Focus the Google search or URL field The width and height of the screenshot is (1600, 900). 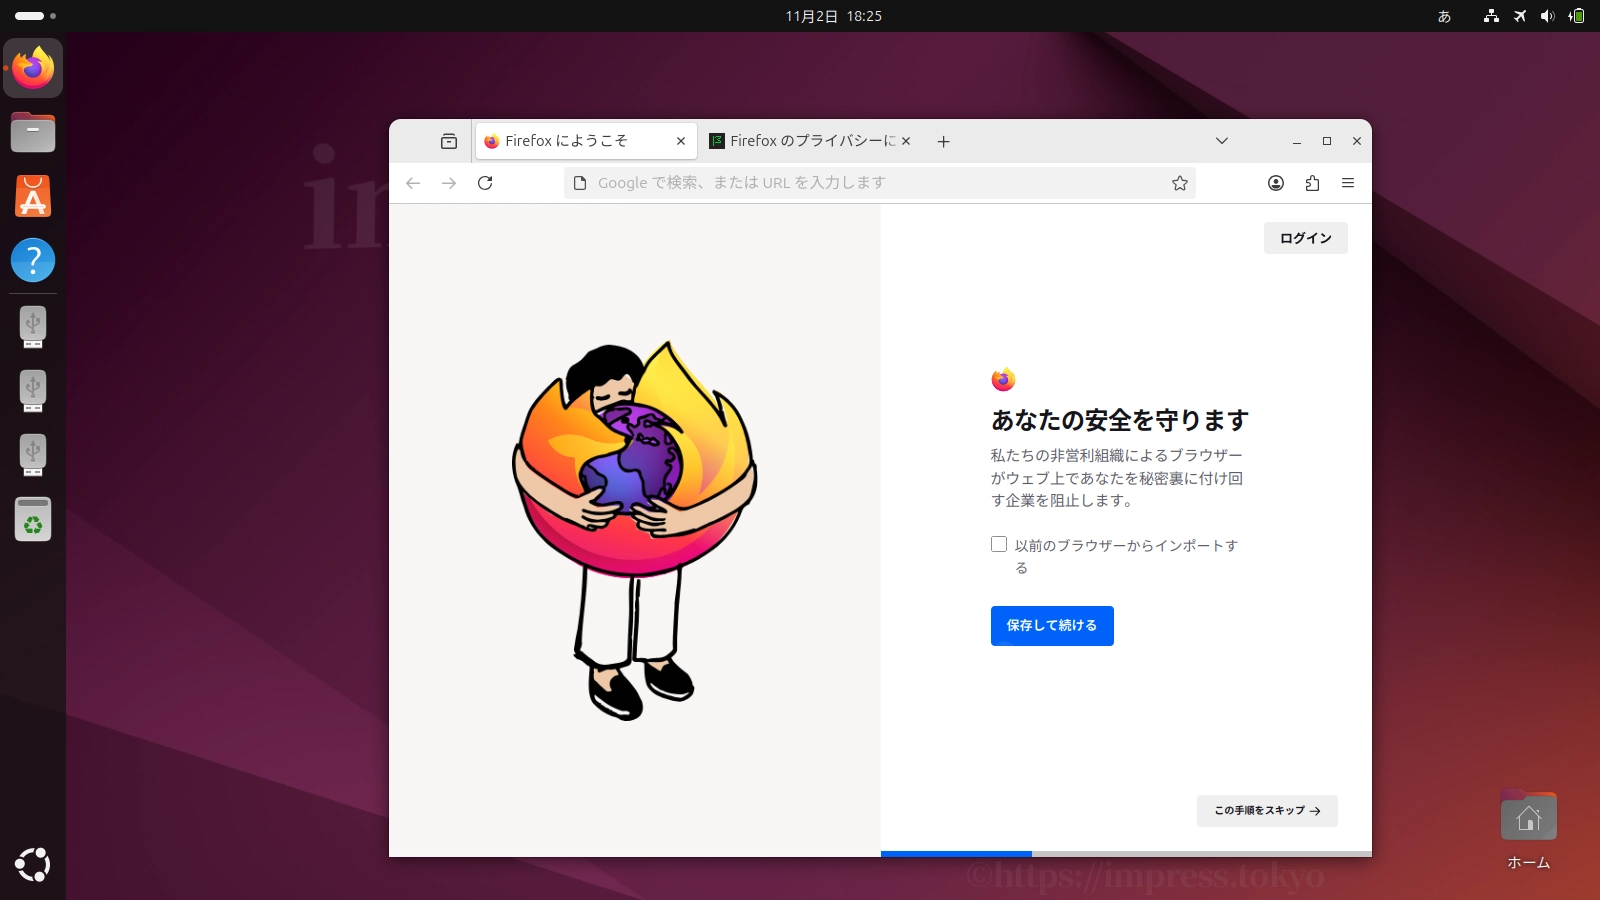point(880,183)
